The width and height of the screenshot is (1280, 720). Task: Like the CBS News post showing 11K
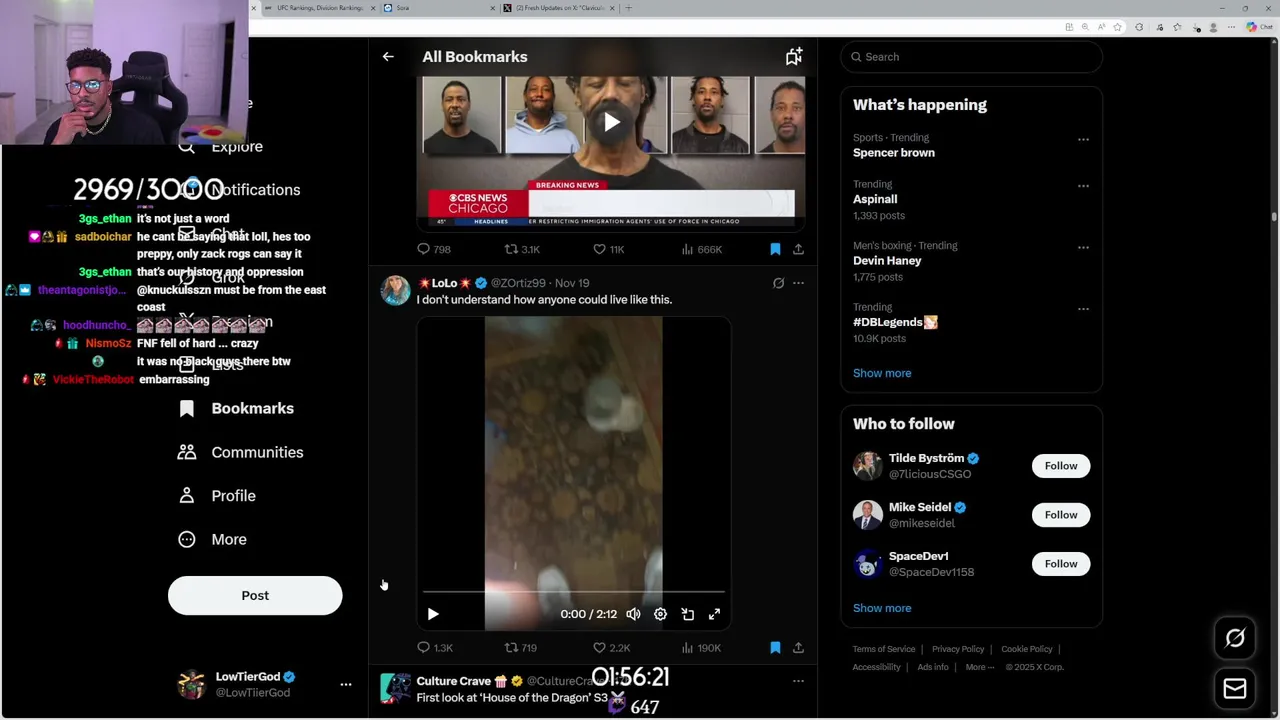pos(608,249)
